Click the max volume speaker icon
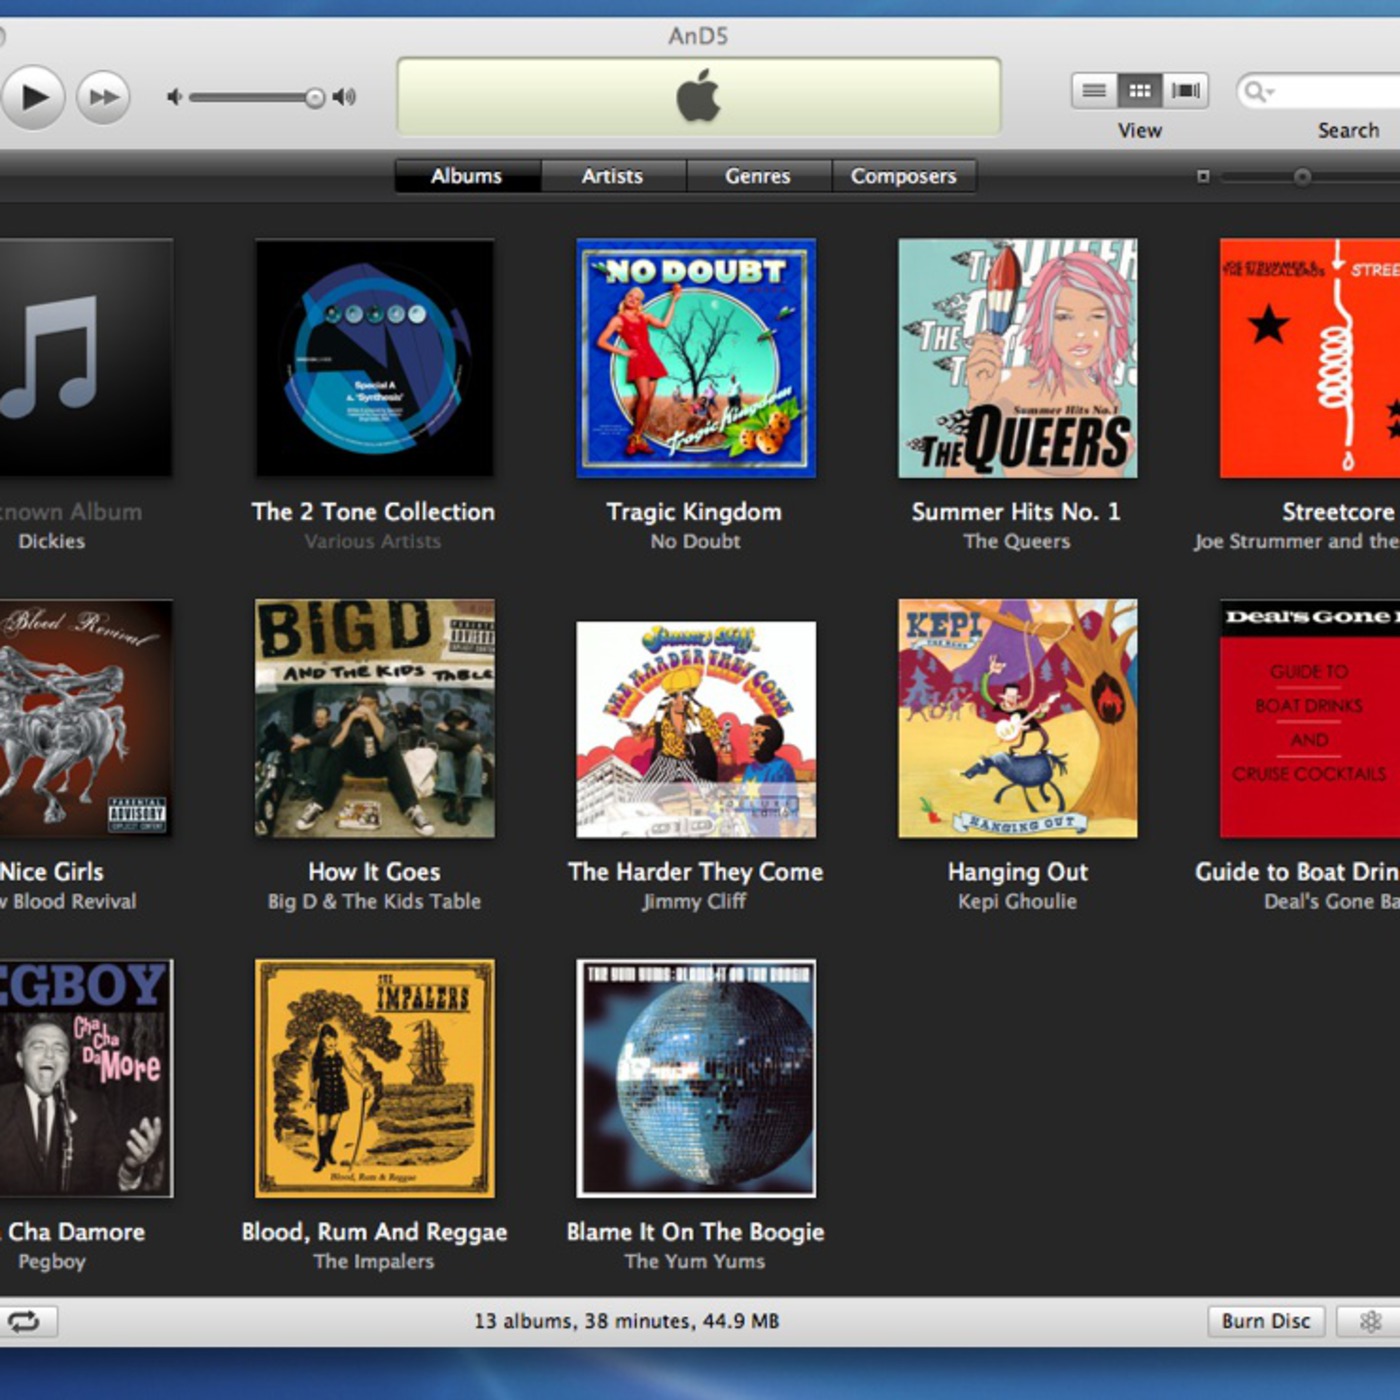Image resolution: width=1400 pixels, height=1400 pixels. pos(344,97)
